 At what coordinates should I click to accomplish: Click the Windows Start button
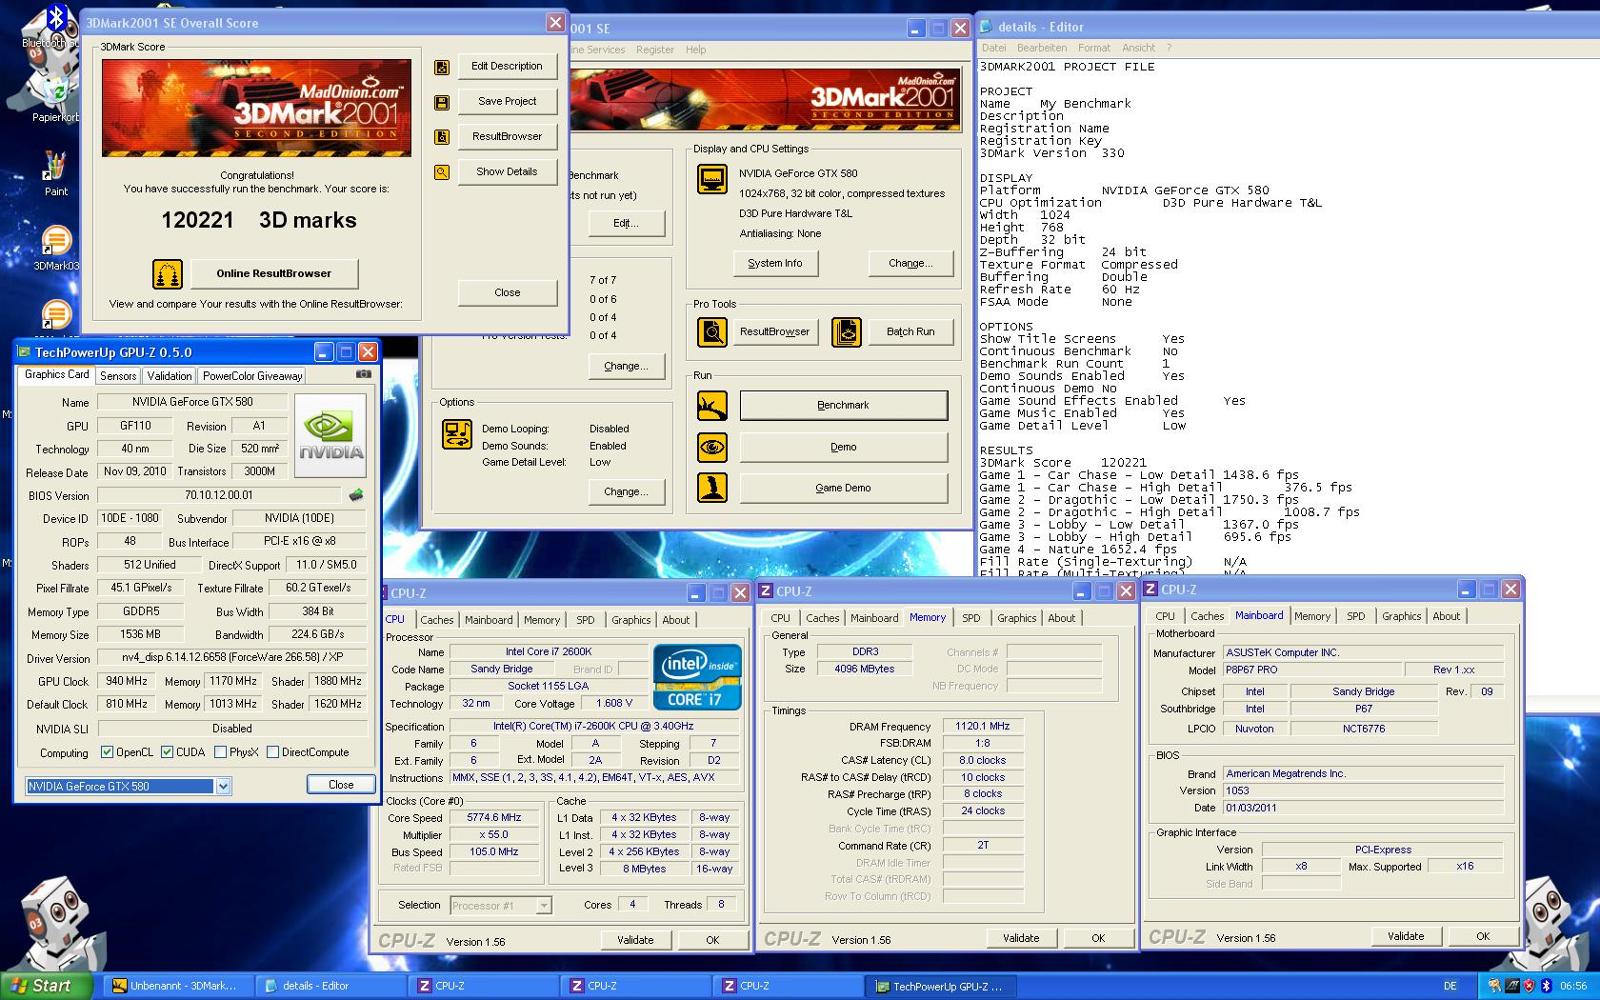(45, 986)
